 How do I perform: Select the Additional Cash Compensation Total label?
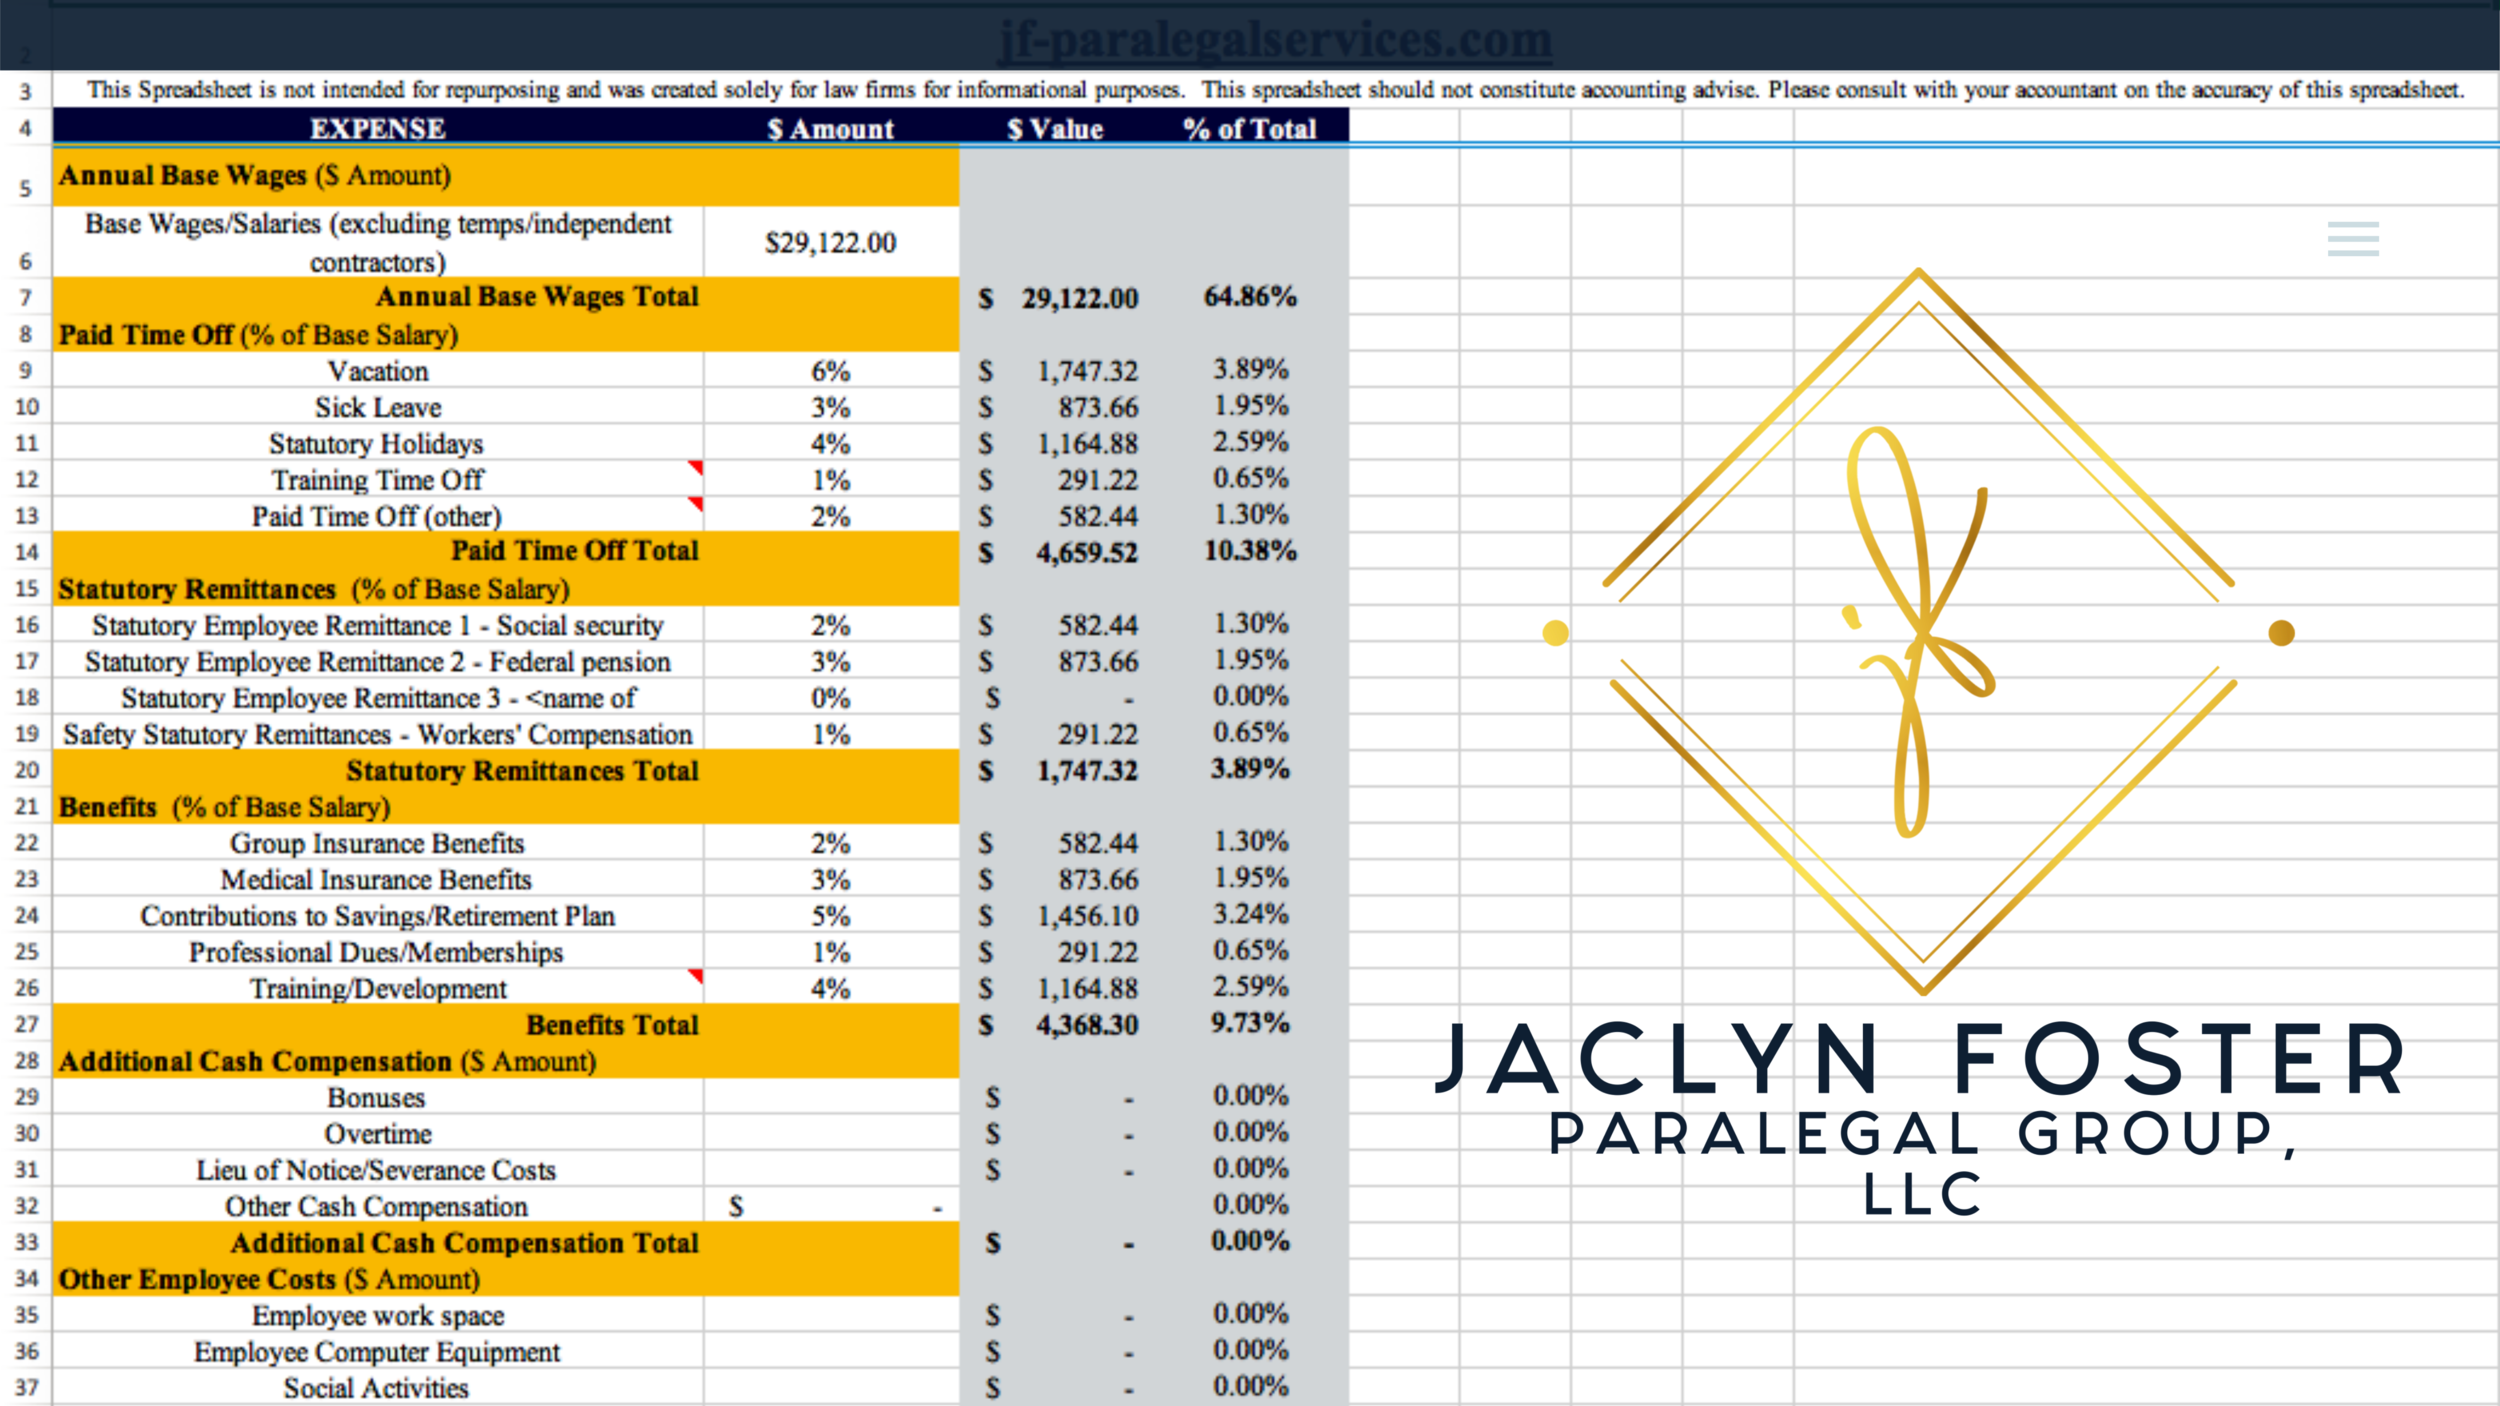coord(465,1243)
